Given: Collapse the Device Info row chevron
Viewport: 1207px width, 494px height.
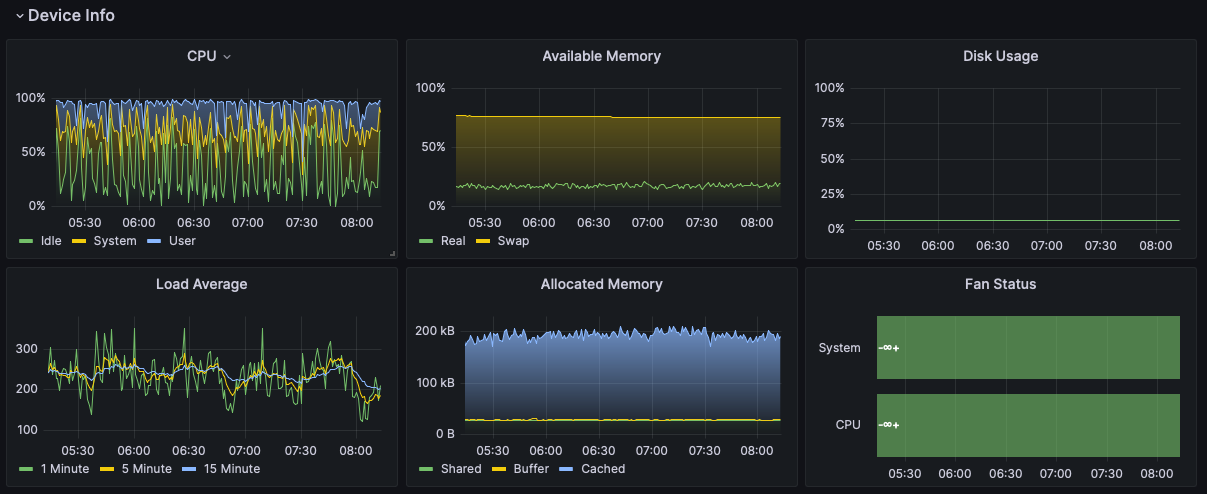Looking at the screenshot, I should [x=19, y=16].
